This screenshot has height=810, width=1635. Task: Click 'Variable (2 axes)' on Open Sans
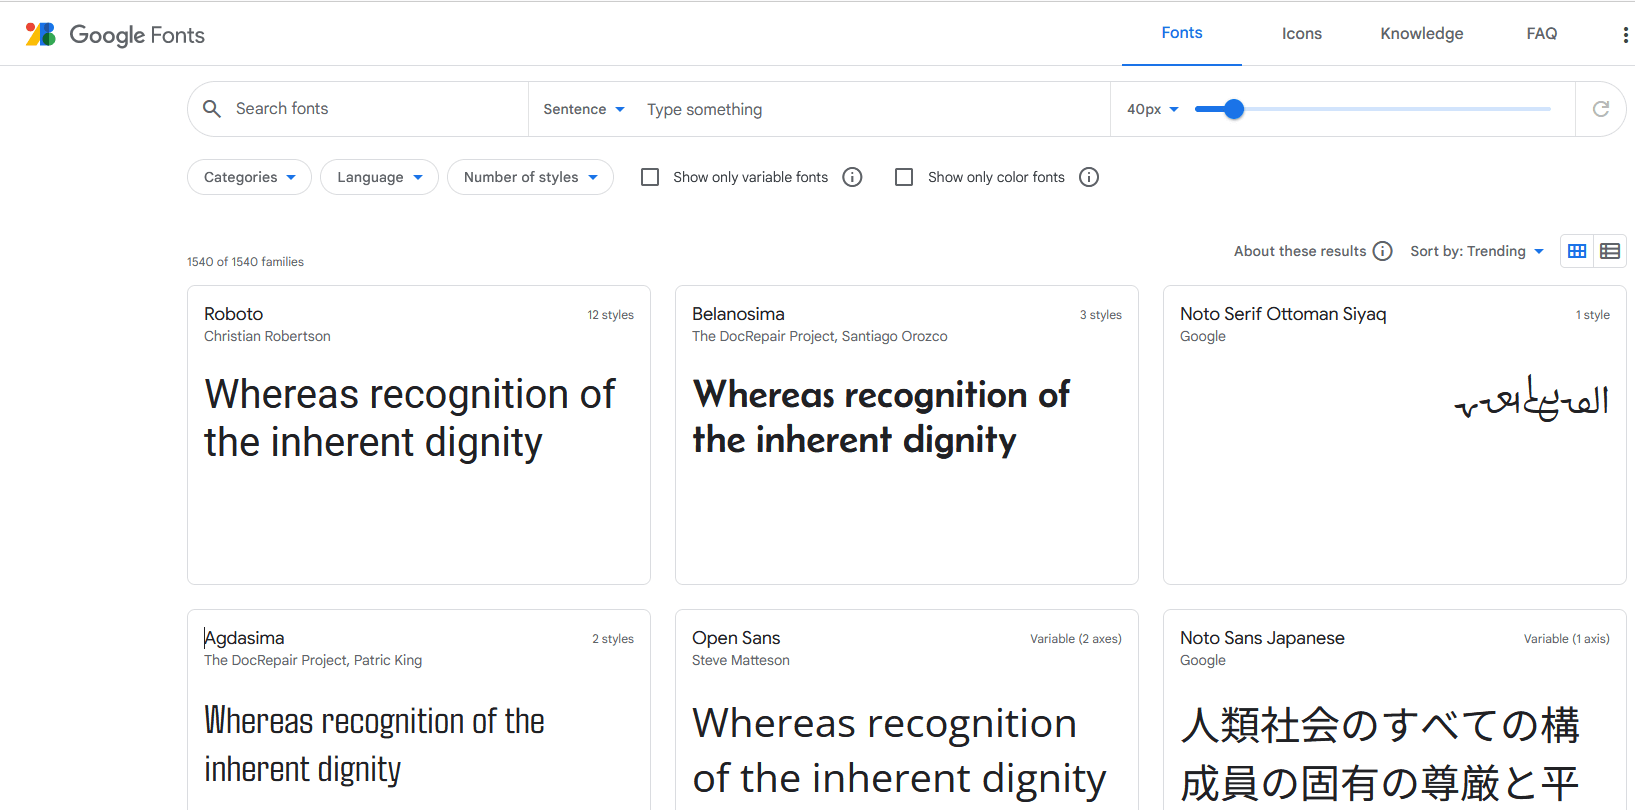click(x=1076, y=639)
